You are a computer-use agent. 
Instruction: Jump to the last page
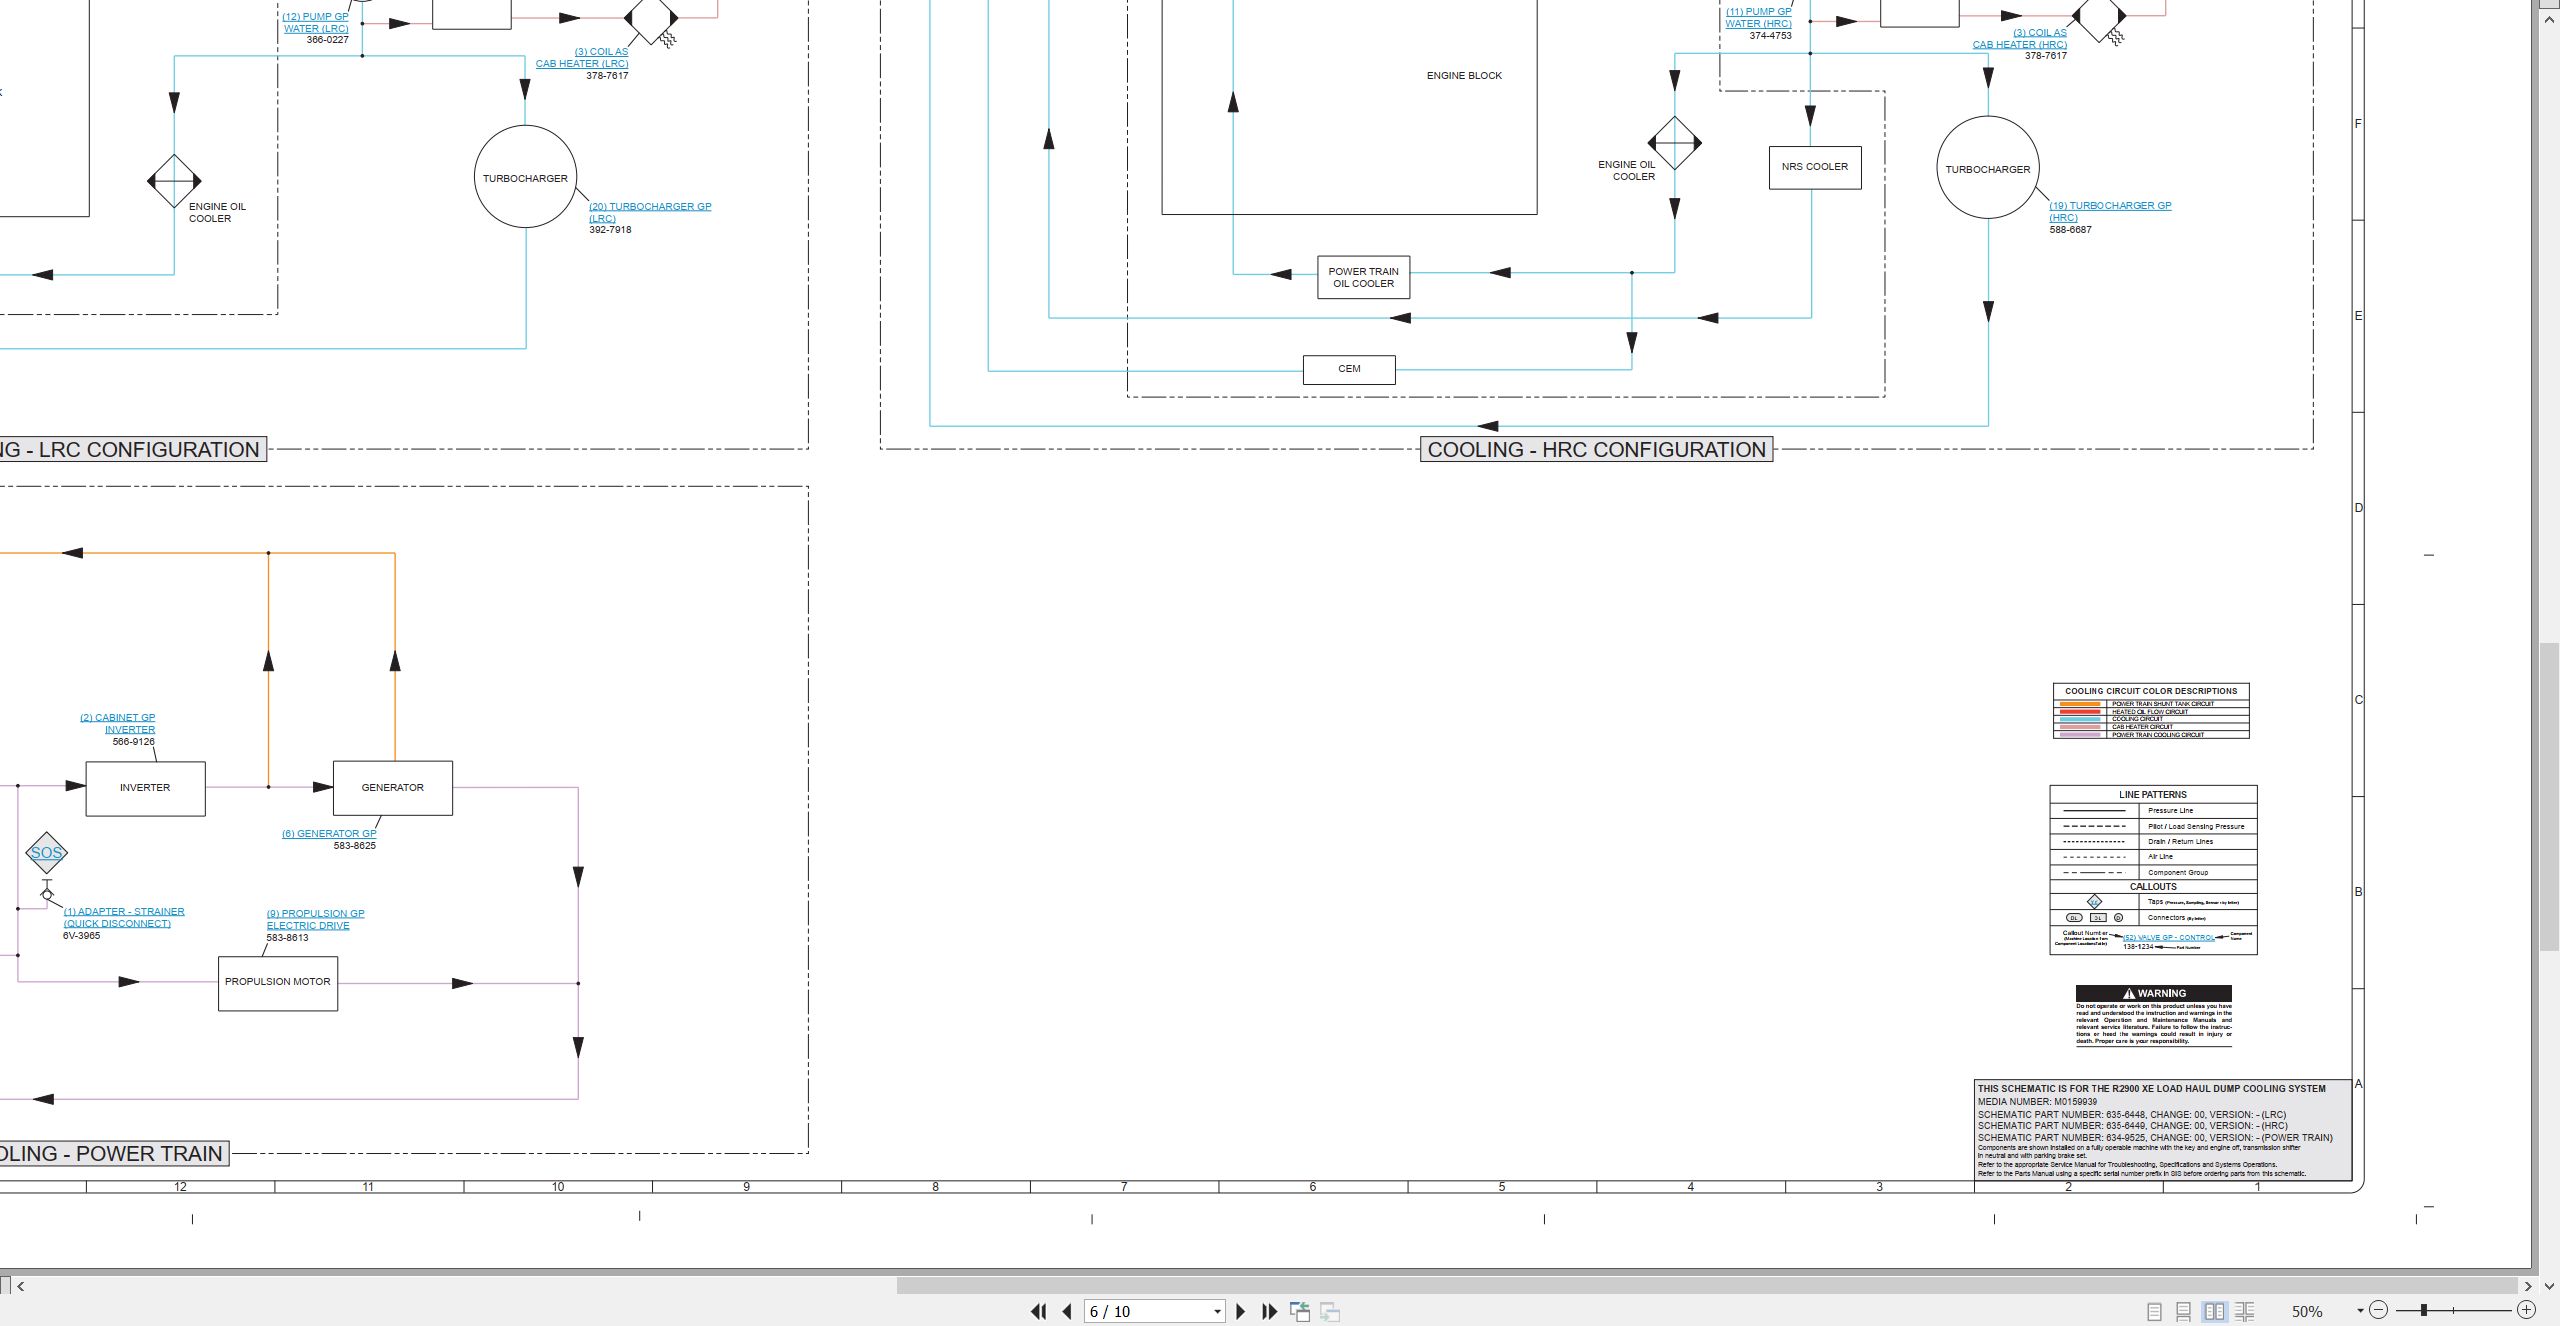point(1270,1311)
